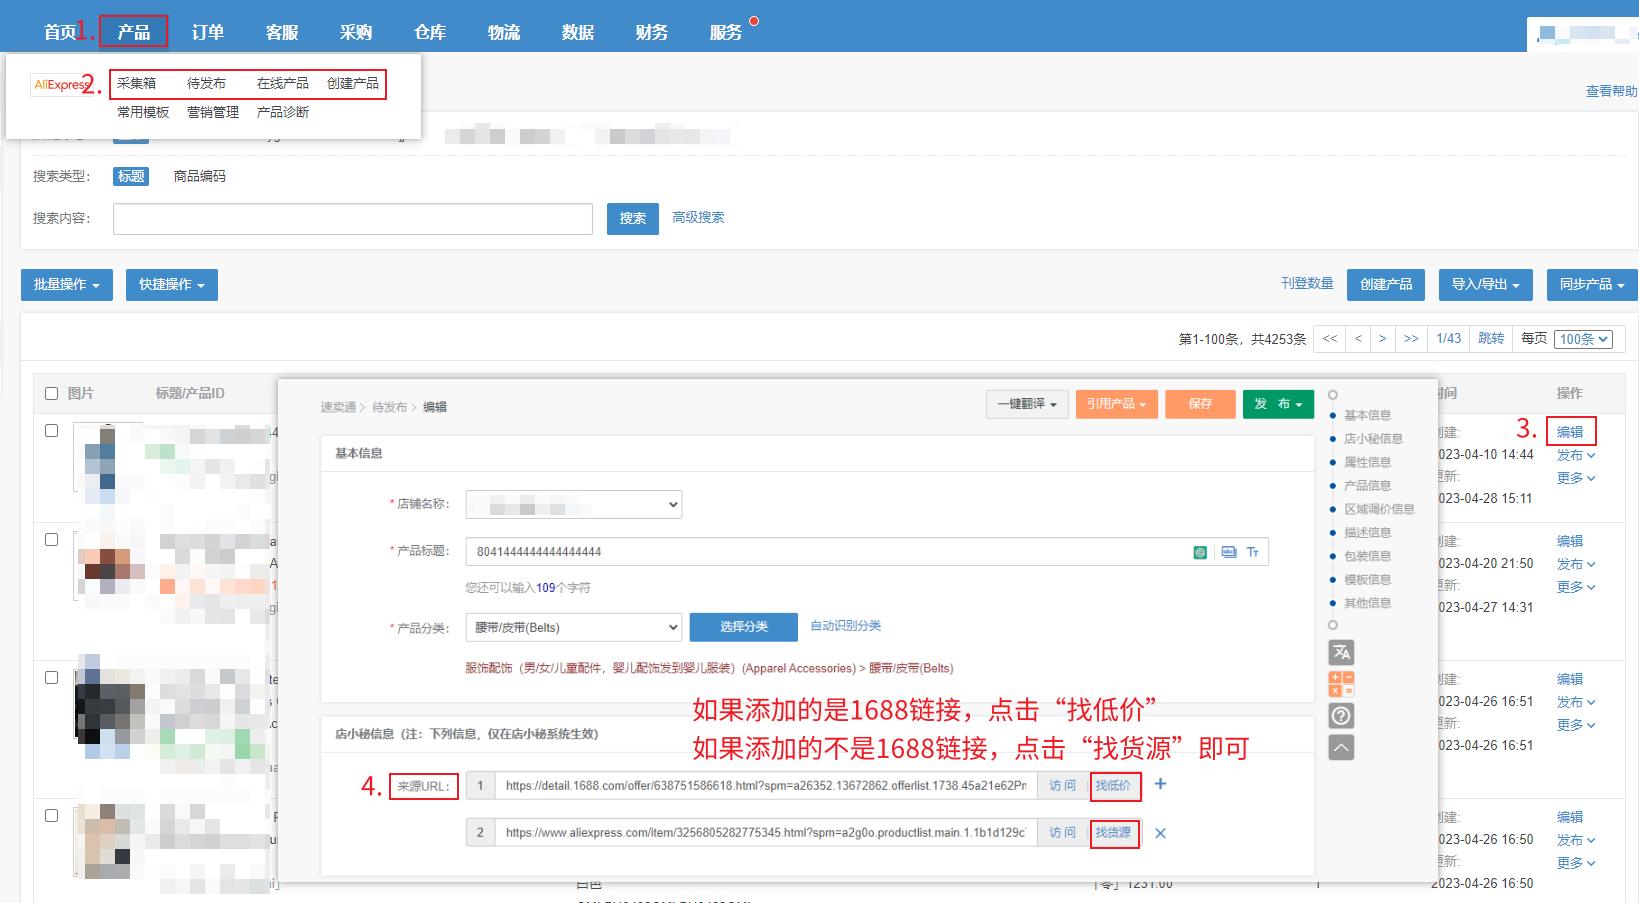The width and height of the screenshot is (1639, 903).
Task: Click the back-to-top arrow icon
Action: [1340, 747]
